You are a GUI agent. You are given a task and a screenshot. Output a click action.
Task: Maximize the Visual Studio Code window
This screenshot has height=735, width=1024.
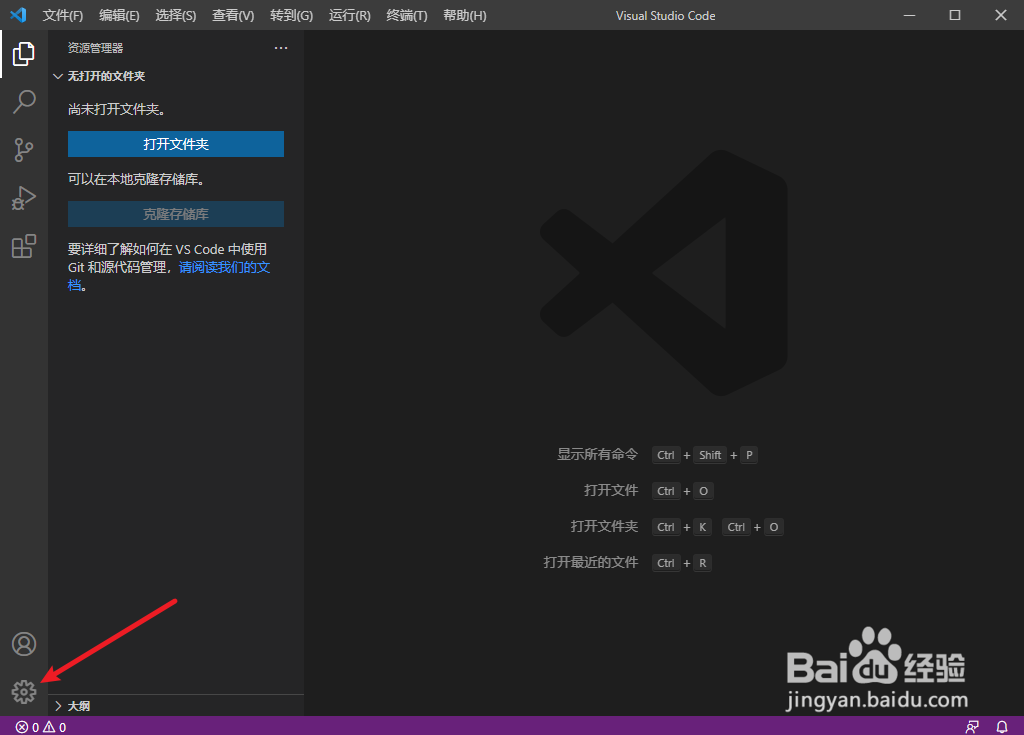pyautogui.click(x=955, y=15)
